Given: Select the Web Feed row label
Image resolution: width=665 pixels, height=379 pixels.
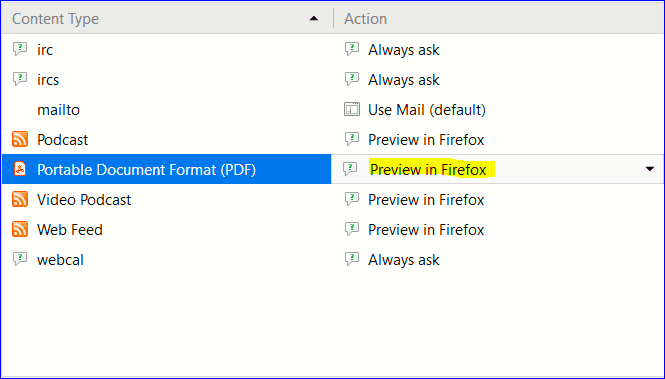Looking at the screenshot, I should tap(70, 230).
